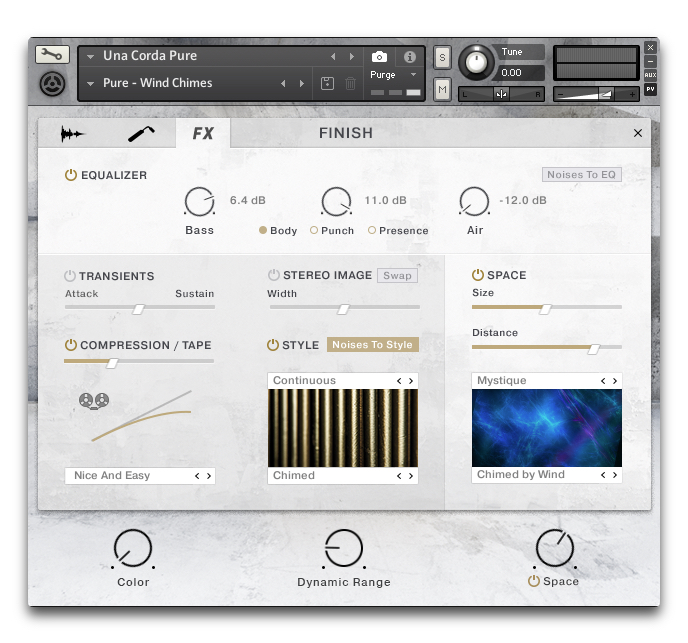Click the PV button in the header

click(x=650, y=89)
